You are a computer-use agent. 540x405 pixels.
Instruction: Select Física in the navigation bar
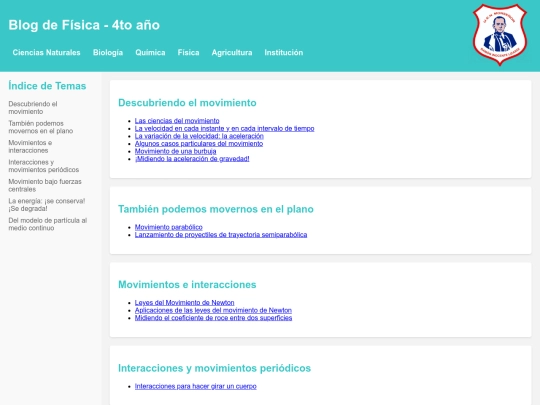tap(188, 52)
